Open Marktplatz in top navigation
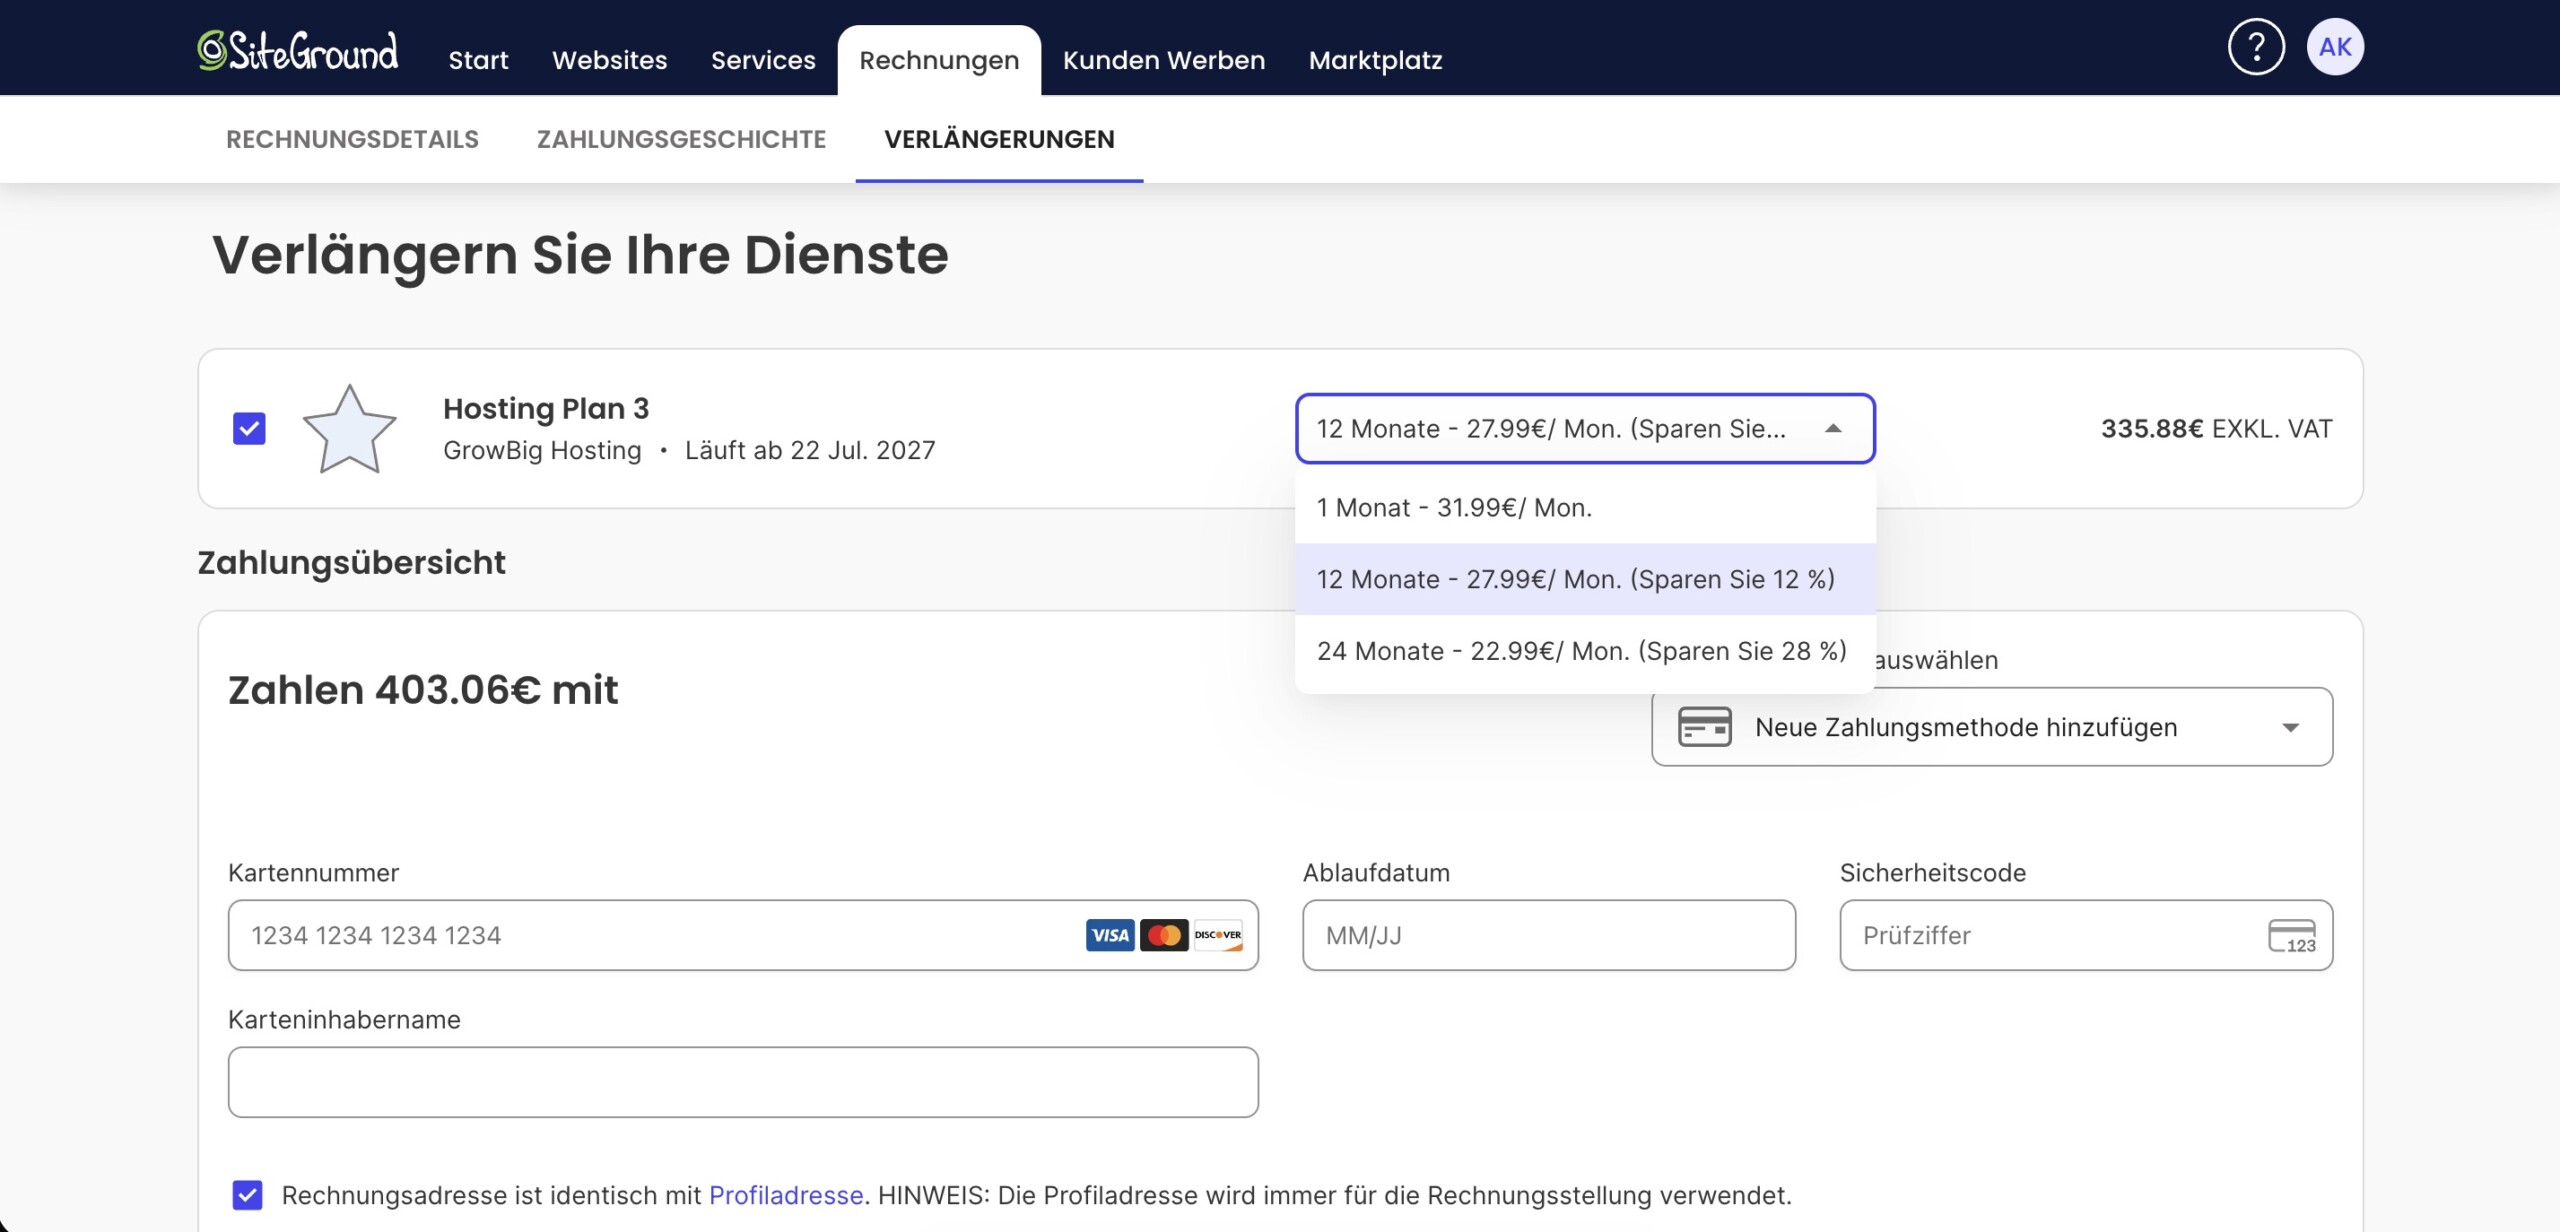Viewport: 2560px width, 1232px height. 1375,60
